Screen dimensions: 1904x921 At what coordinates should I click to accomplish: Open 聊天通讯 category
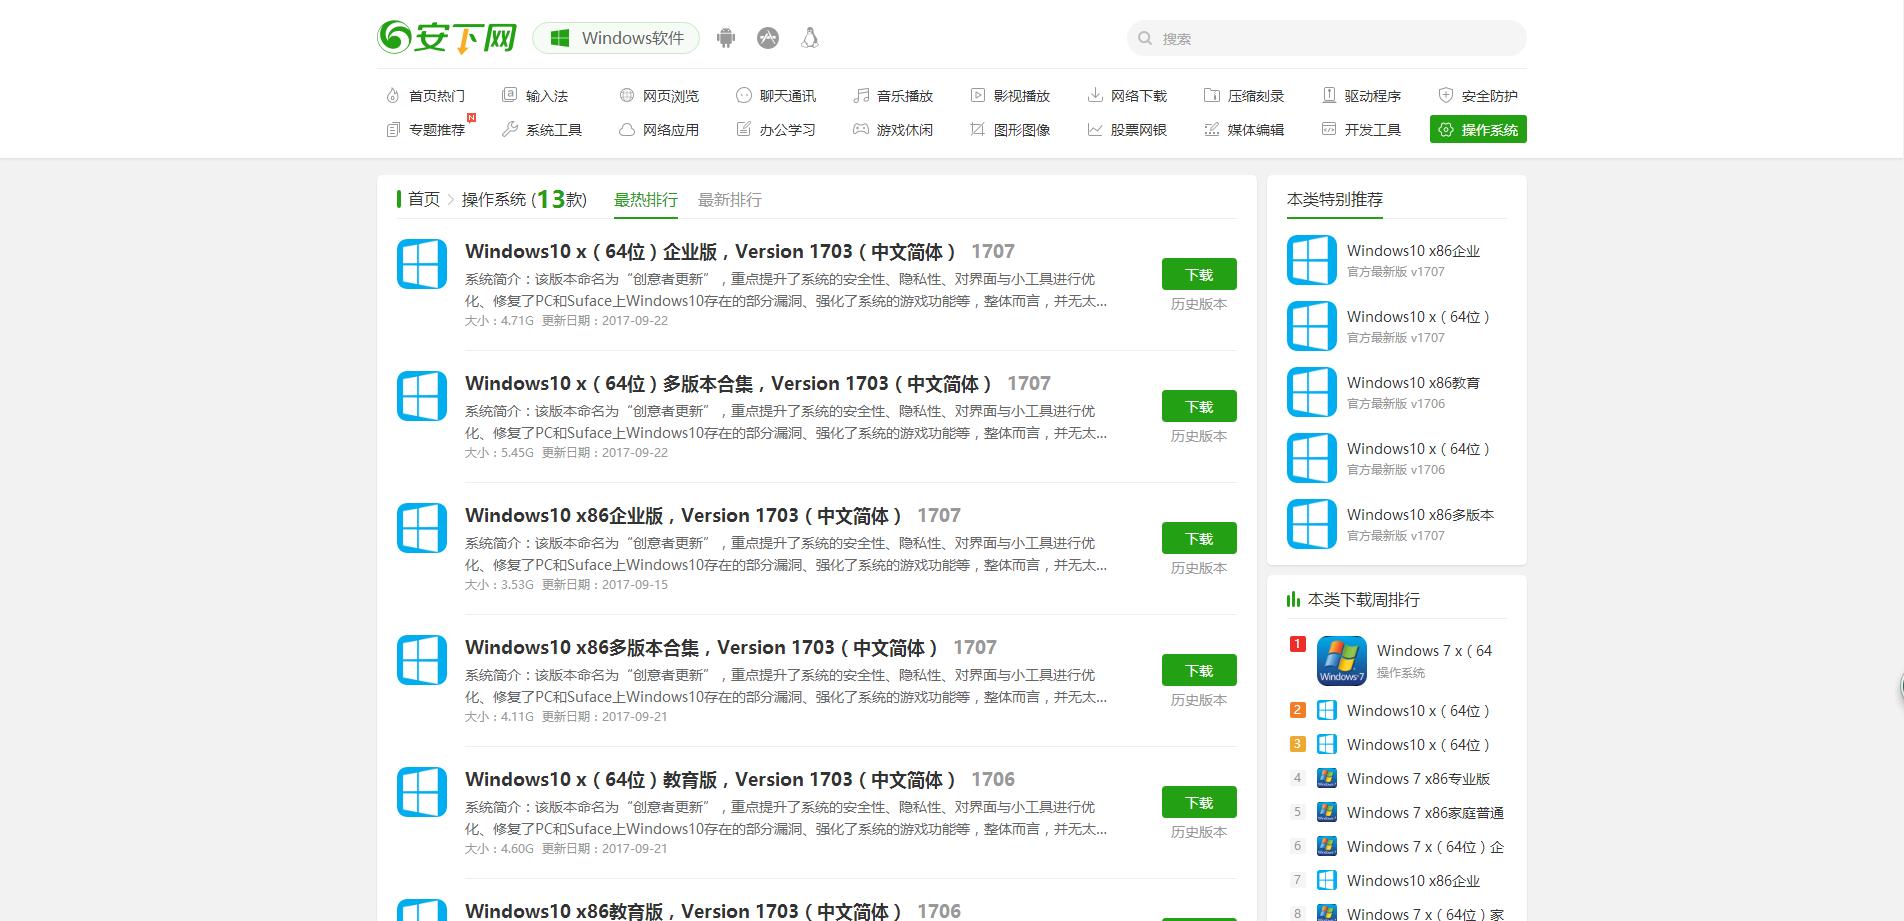(x=776, y=96)
